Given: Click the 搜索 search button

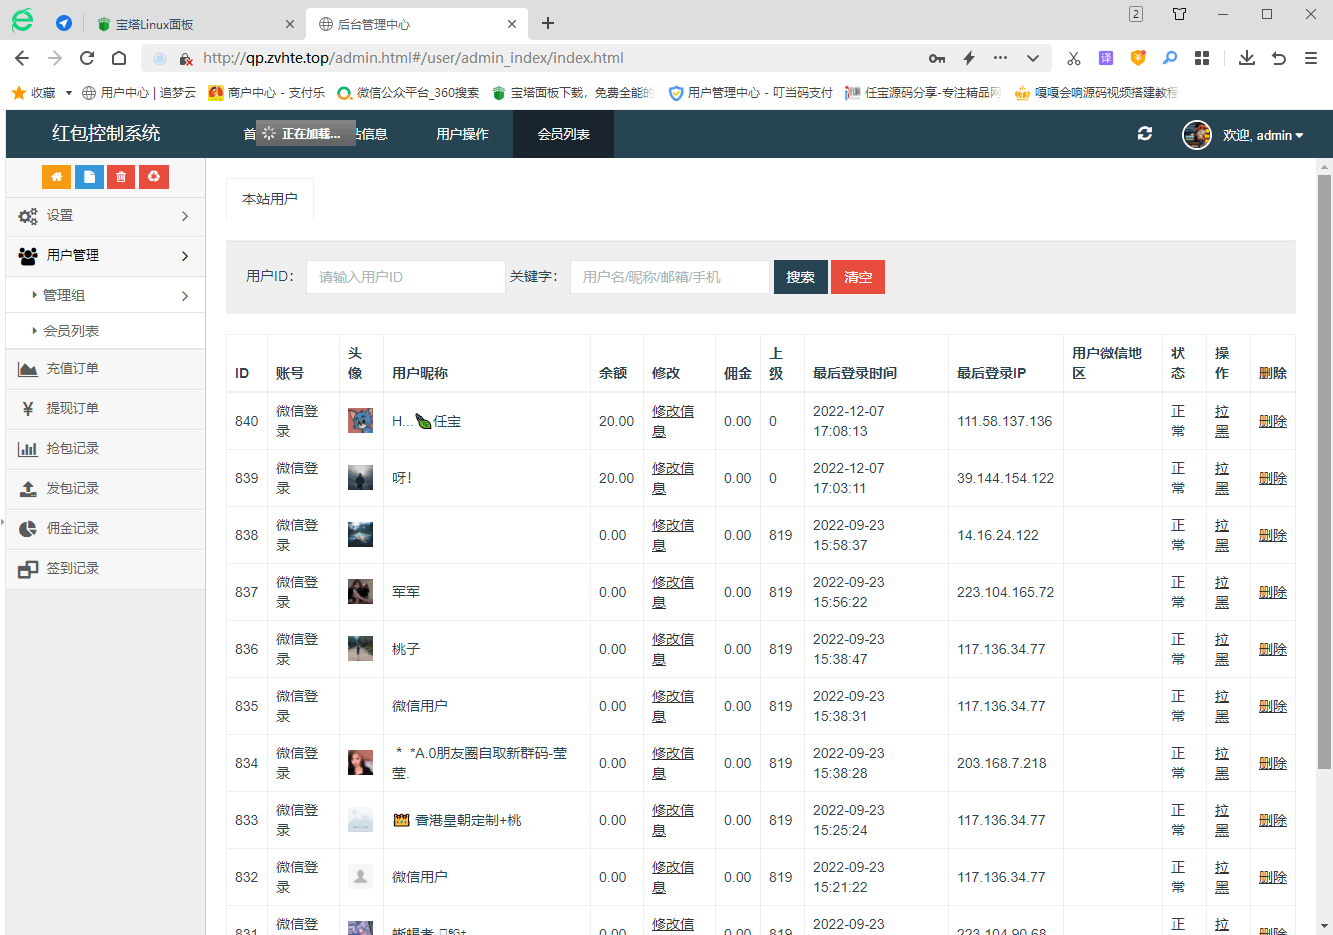Looking at the screenshot, I should (800, 277).
